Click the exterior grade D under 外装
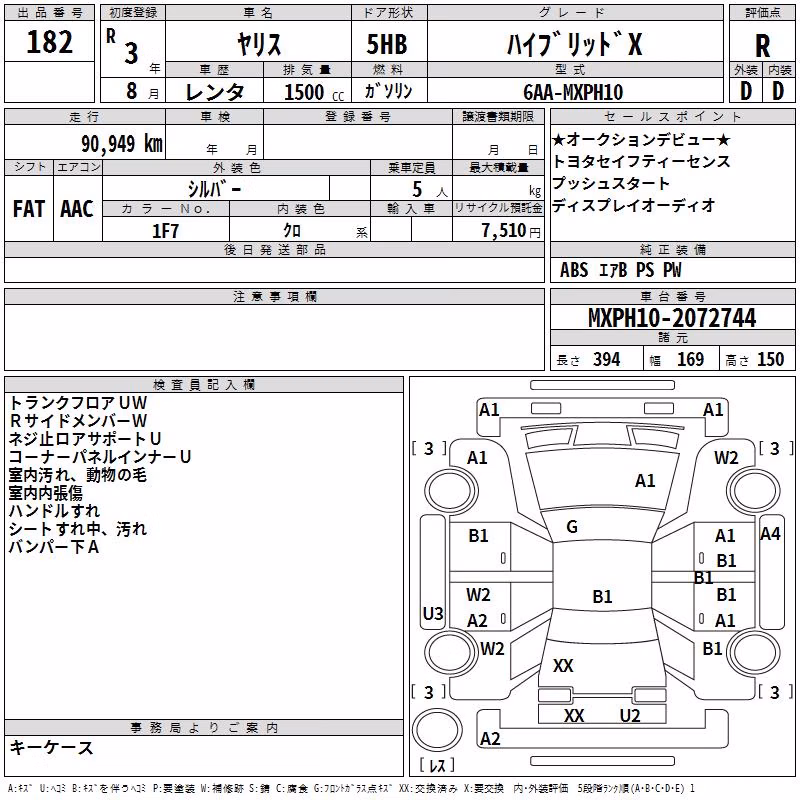 pyautogui.click(x=746, y=91)
